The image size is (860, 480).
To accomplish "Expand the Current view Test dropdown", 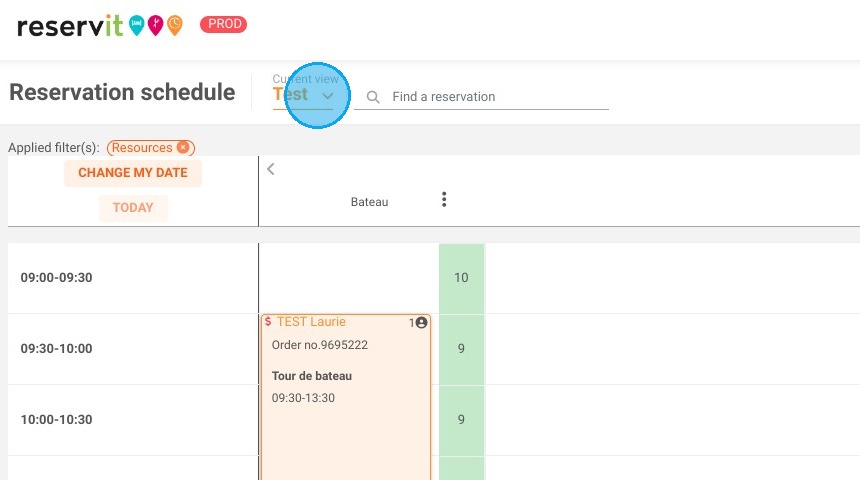I will pyautogui.click(x=303, y=94).
